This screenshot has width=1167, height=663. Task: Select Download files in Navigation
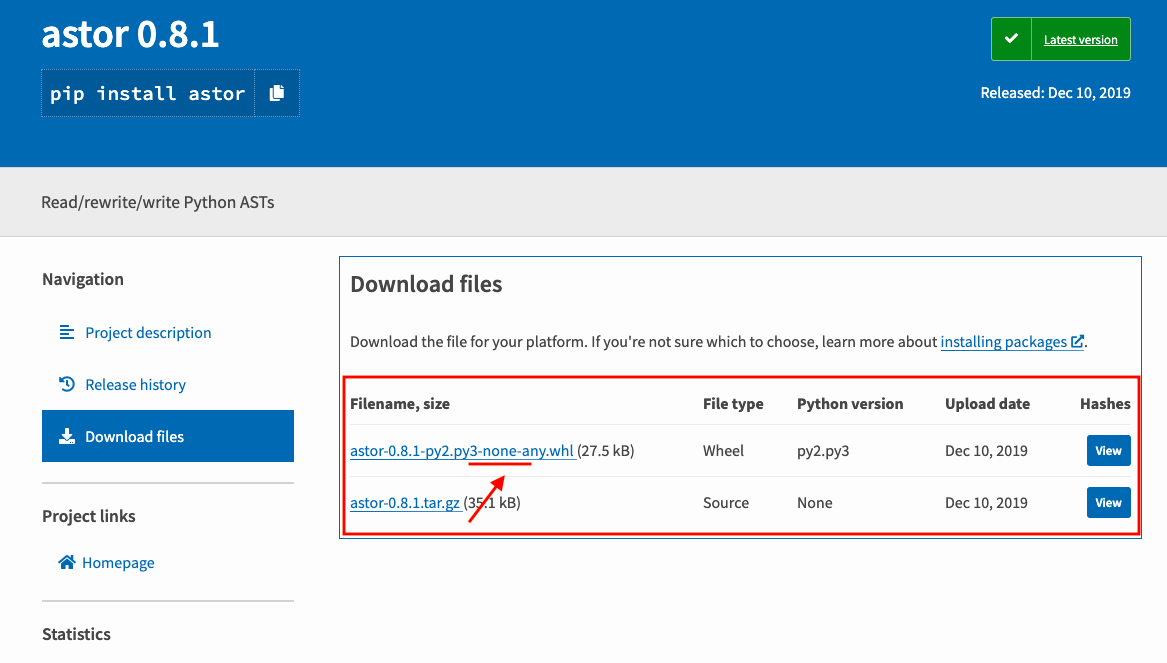pos(167,436)
